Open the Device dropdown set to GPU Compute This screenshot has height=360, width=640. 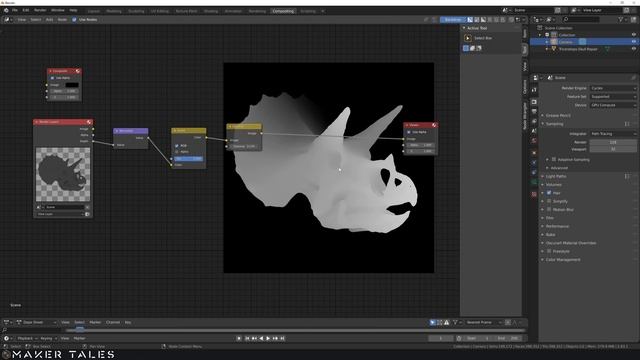(613, 105)
